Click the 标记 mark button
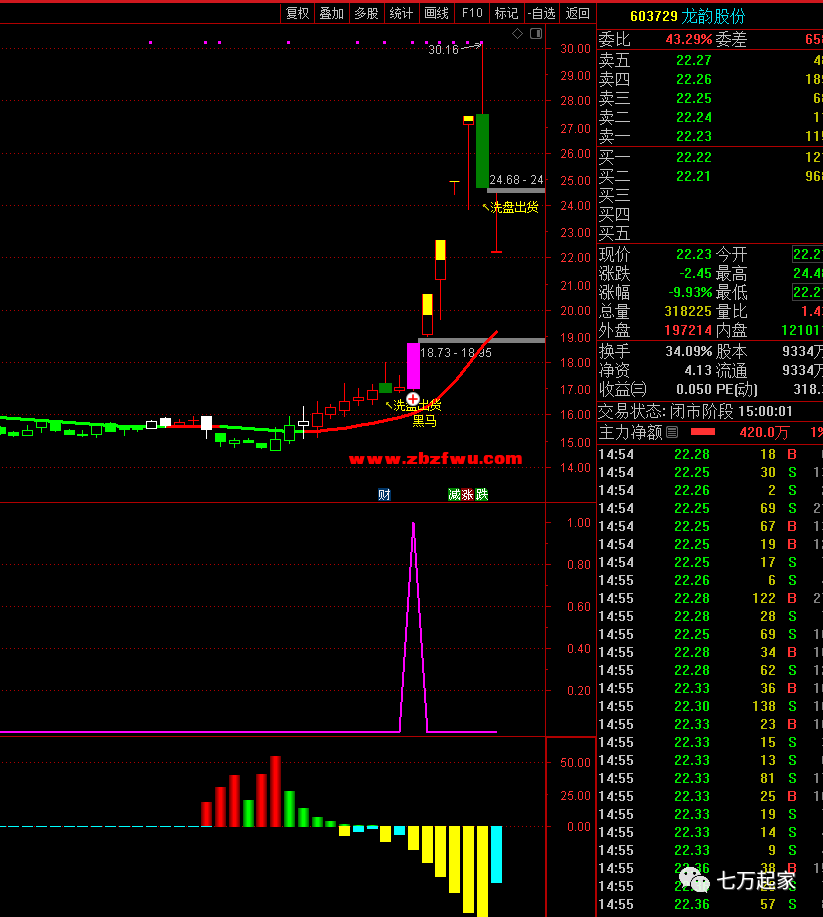This screenshot has width=823, height=917. (507, 13)
